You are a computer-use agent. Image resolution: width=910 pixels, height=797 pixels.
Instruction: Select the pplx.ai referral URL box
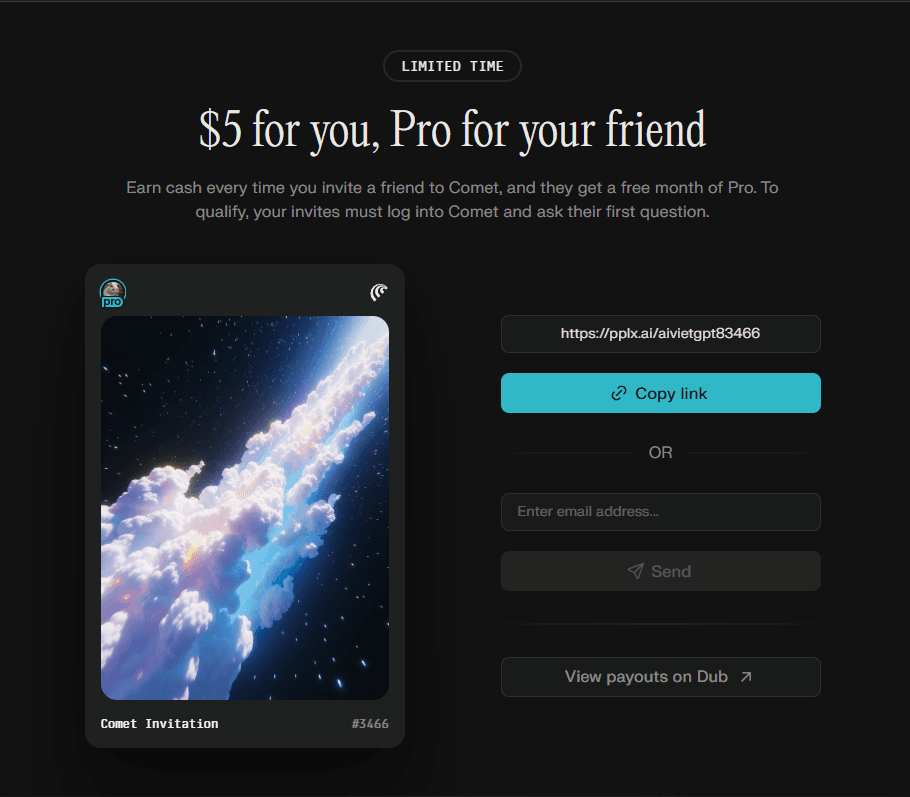pyautogui.click(x=660, y=334)
